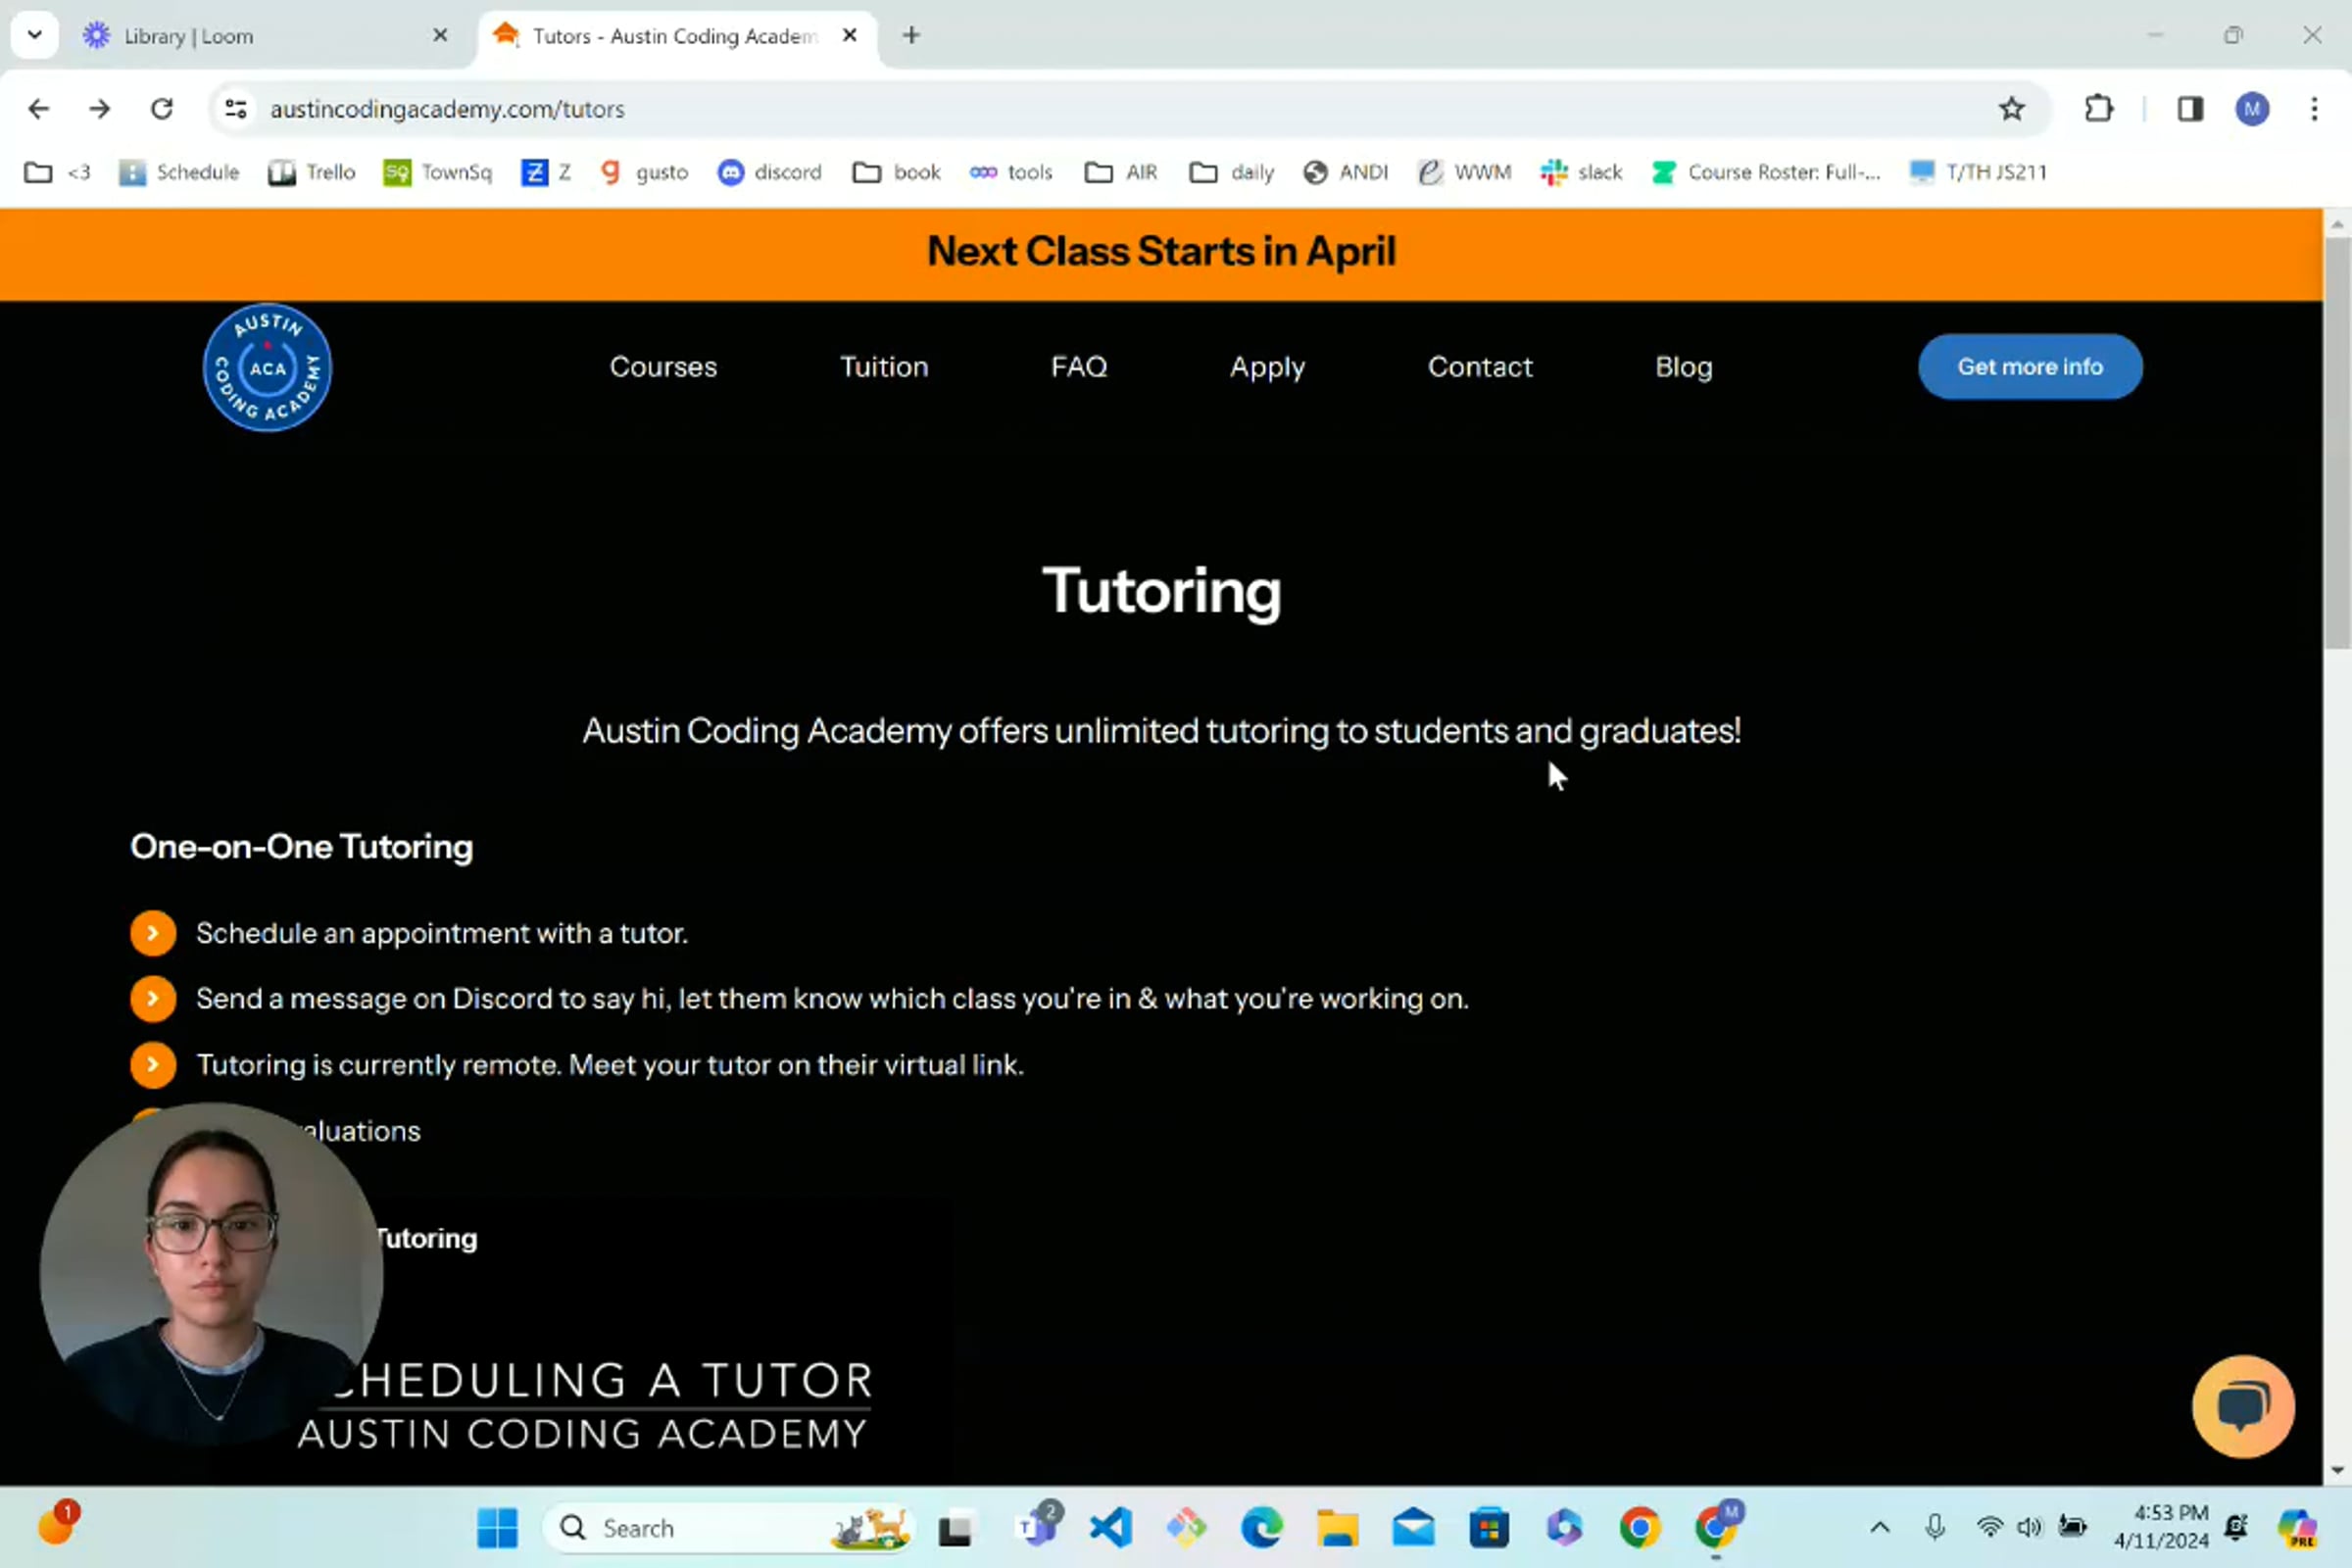The height and width of the screenshot is (1568, 2352).
Task: Open the orange chat widget bubble
Action: [x=2242, y=1406]
